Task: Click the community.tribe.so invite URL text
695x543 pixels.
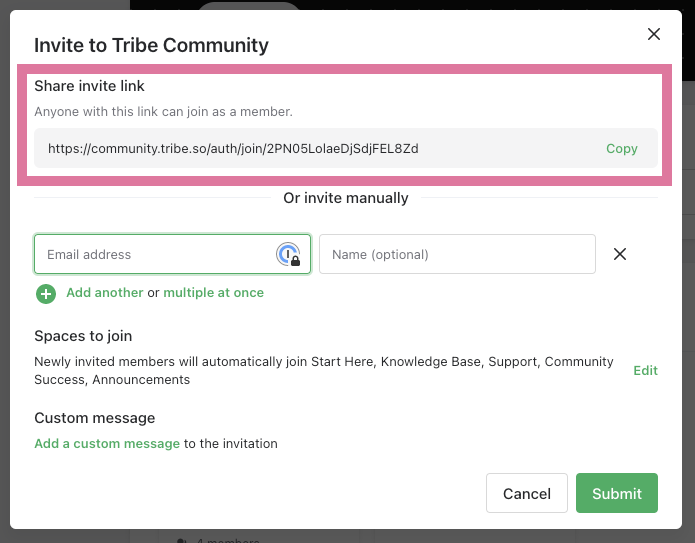Action: click(233, 148)
